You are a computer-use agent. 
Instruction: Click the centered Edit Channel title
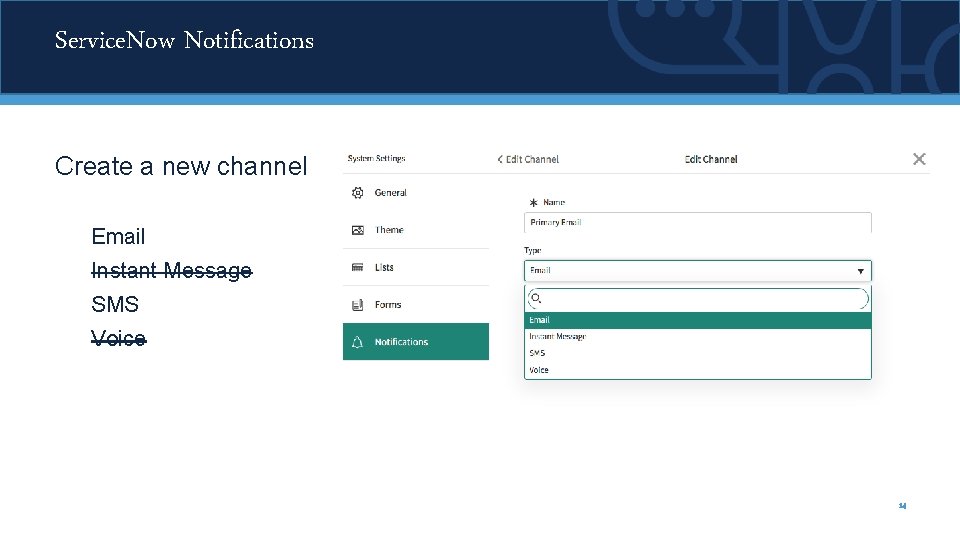[x=711, y=159]
